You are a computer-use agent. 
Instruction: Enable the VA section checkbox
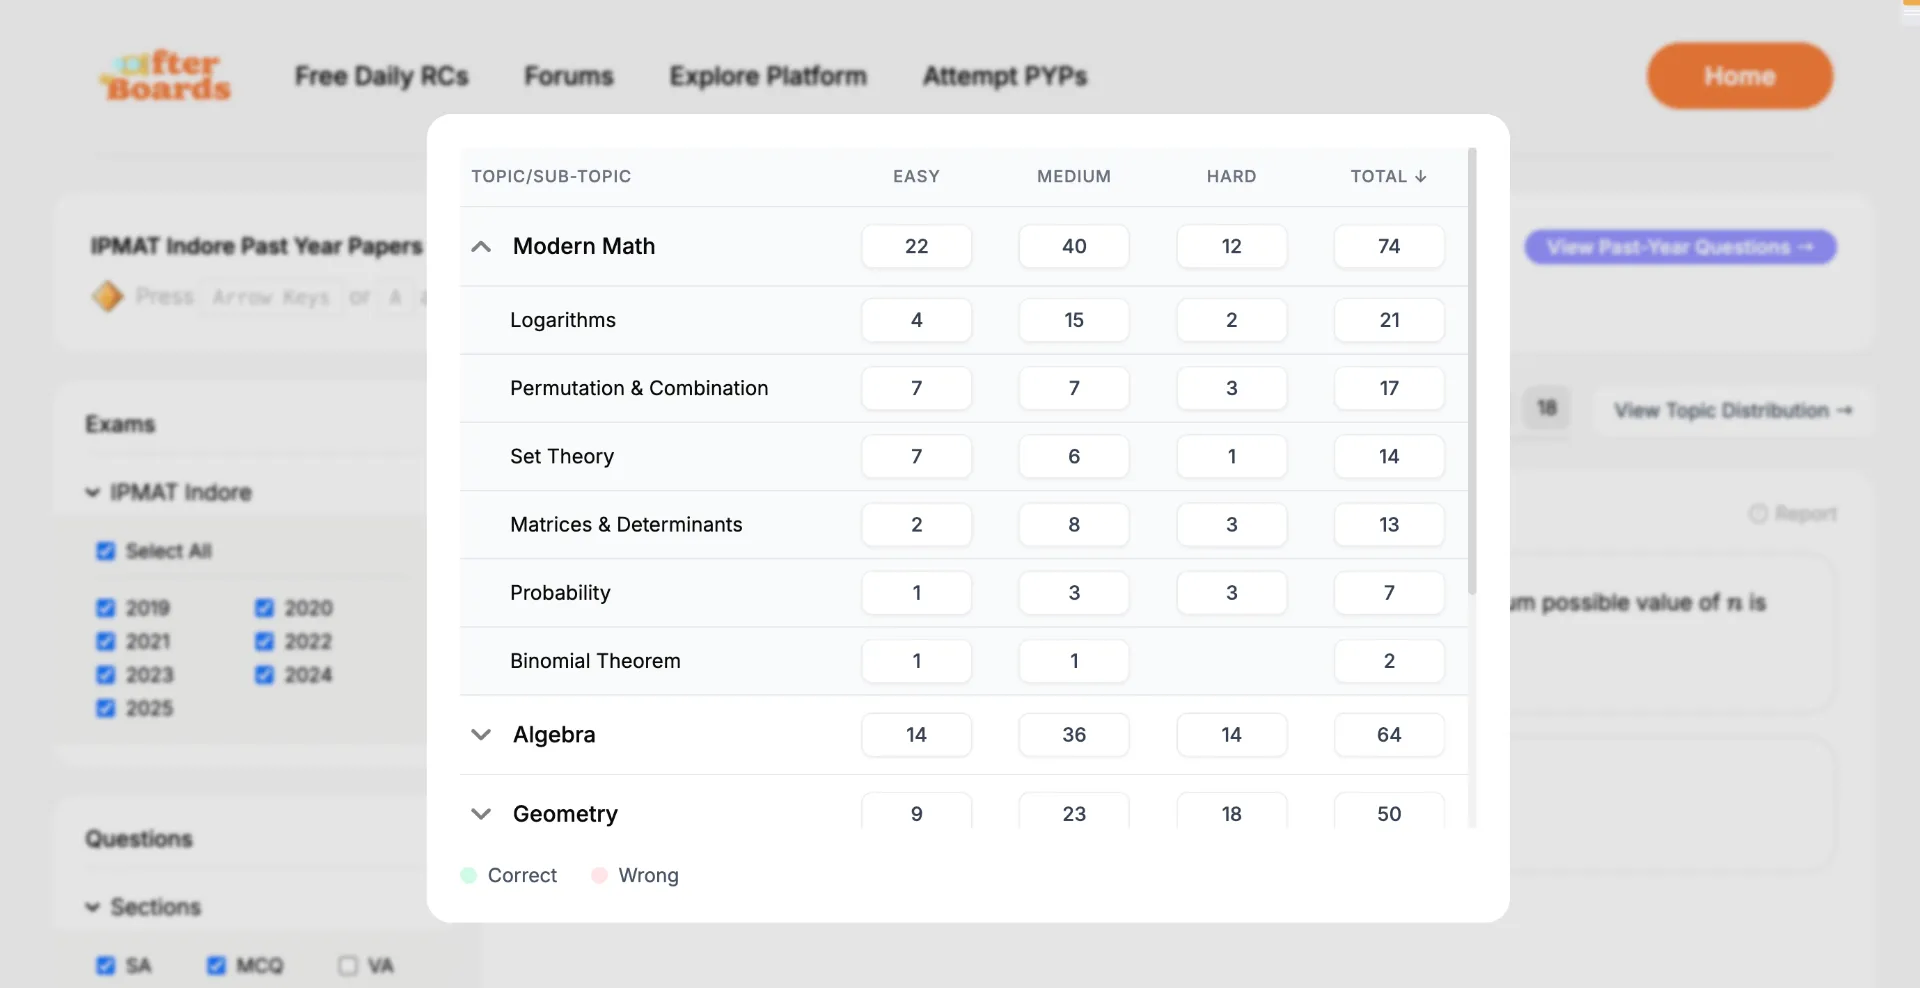(x=348, y=965)
